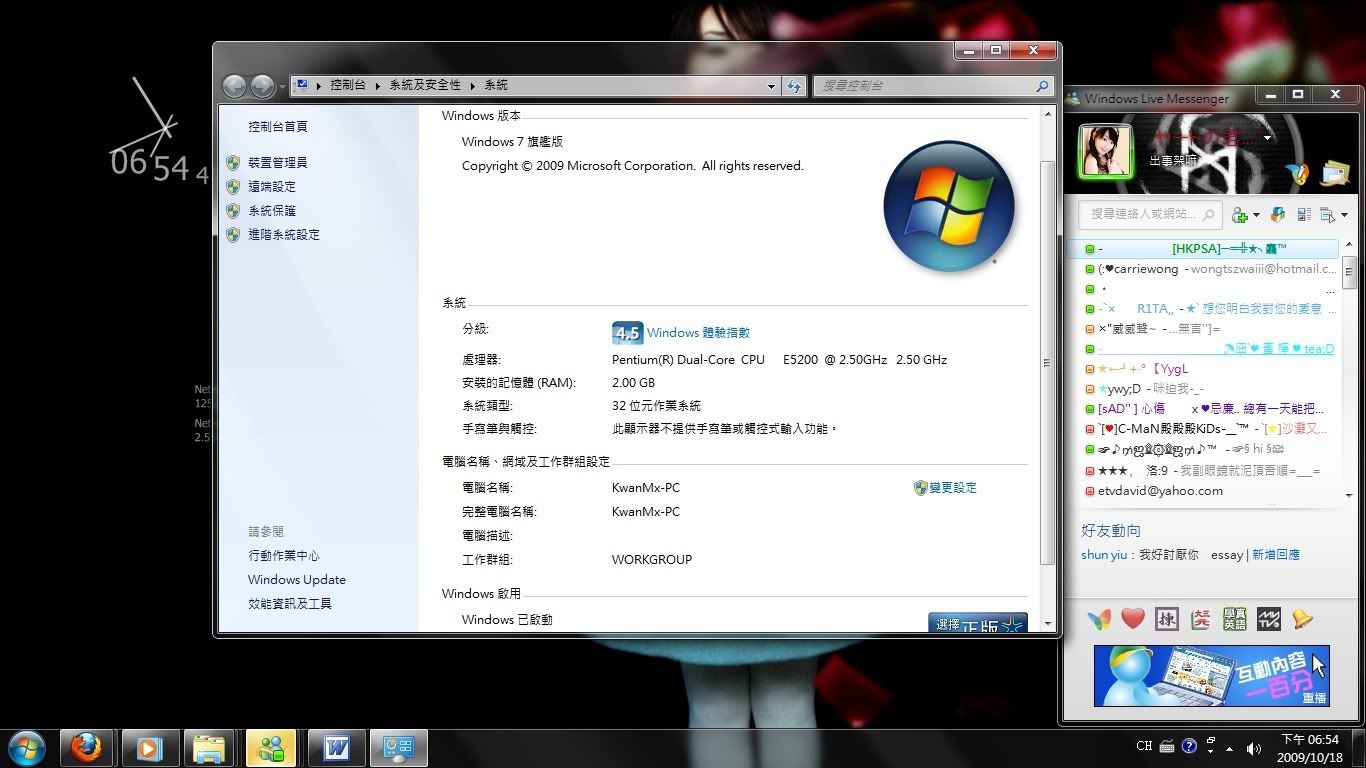
Task: Click the 控制台 breadcrumb item
Action: (x=347, y=86)
